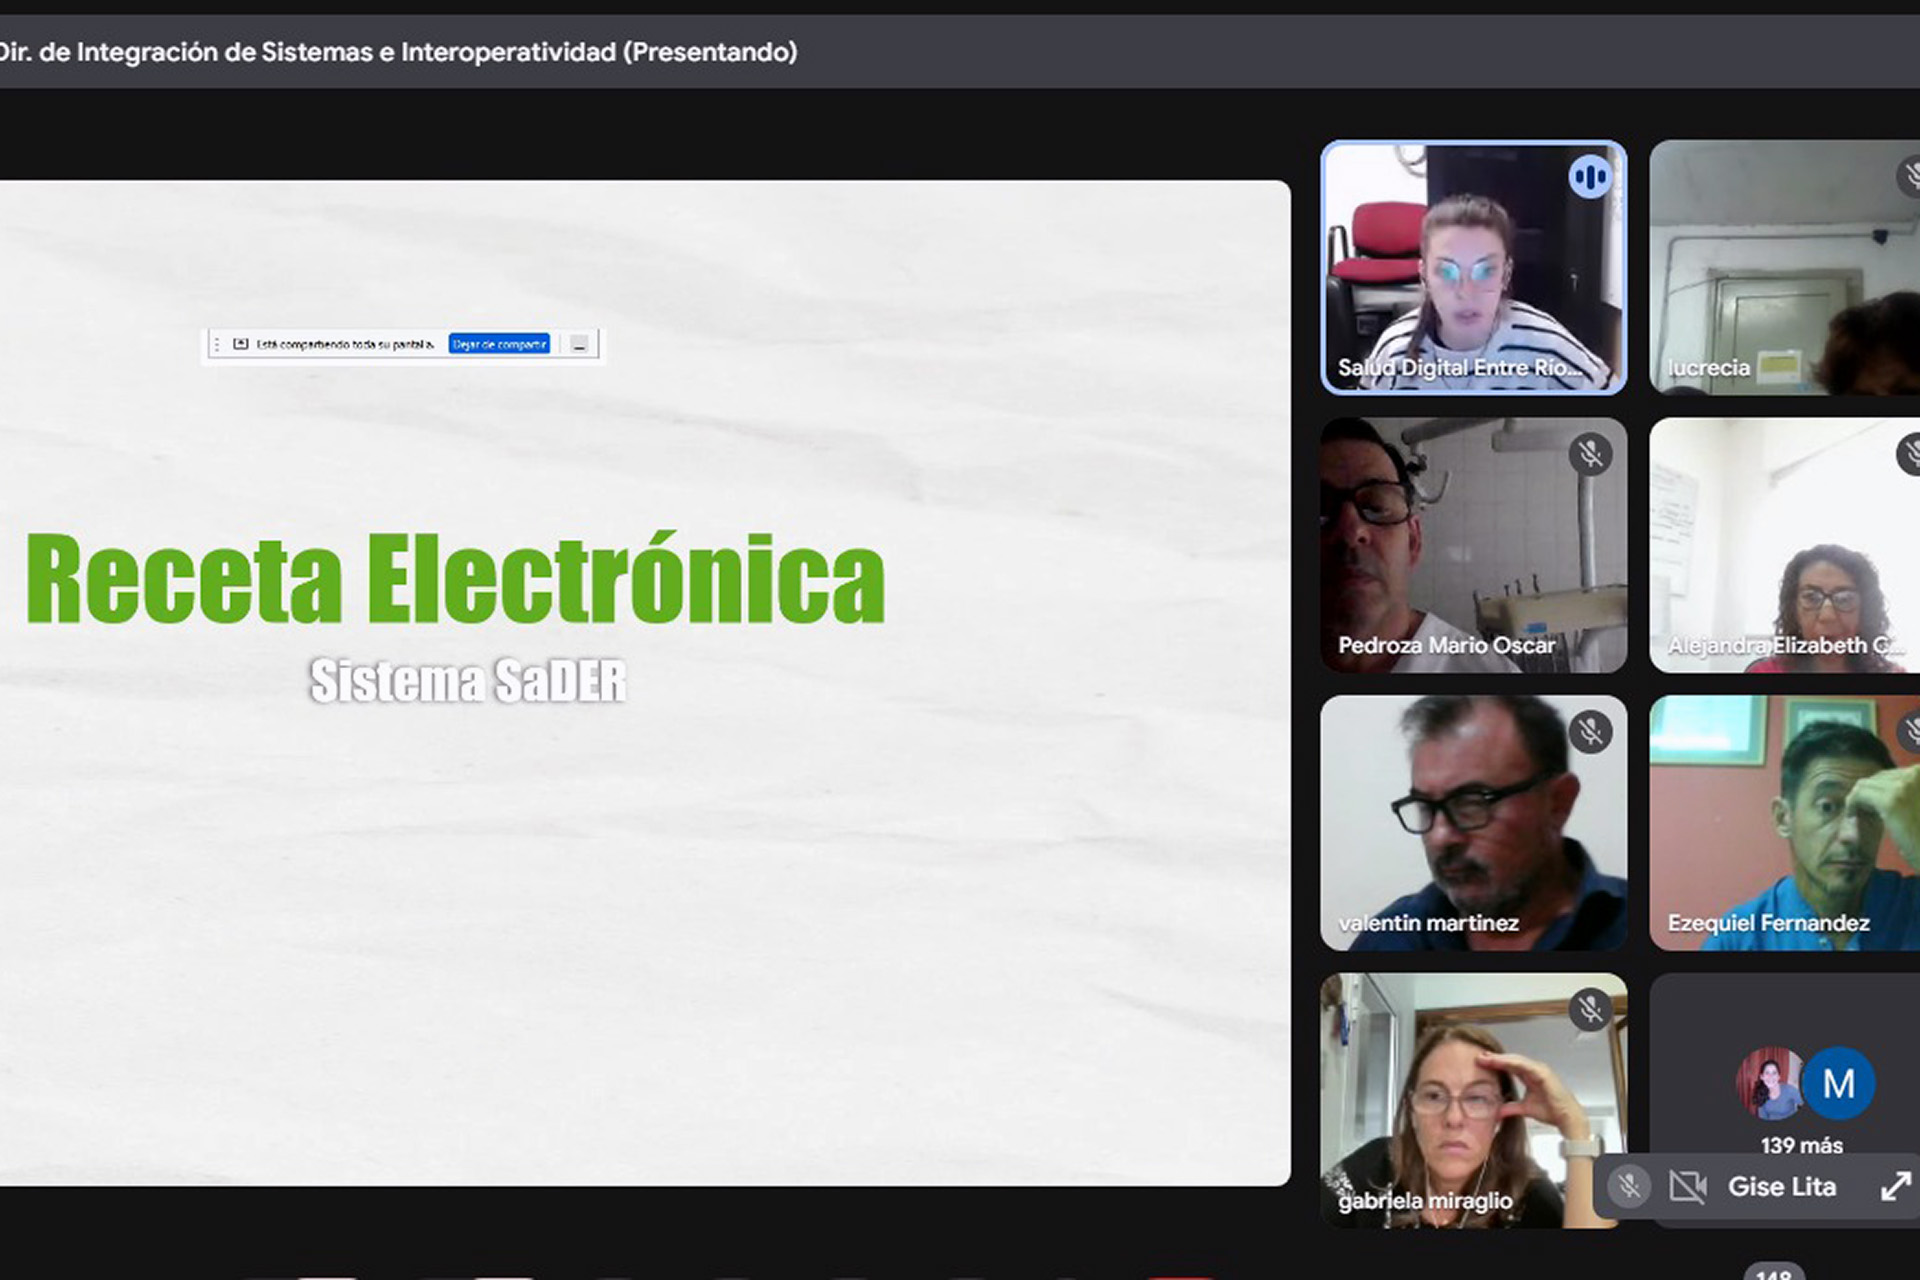Toggle Gise Lita's disabled camera icon

coord(1688,1187)
